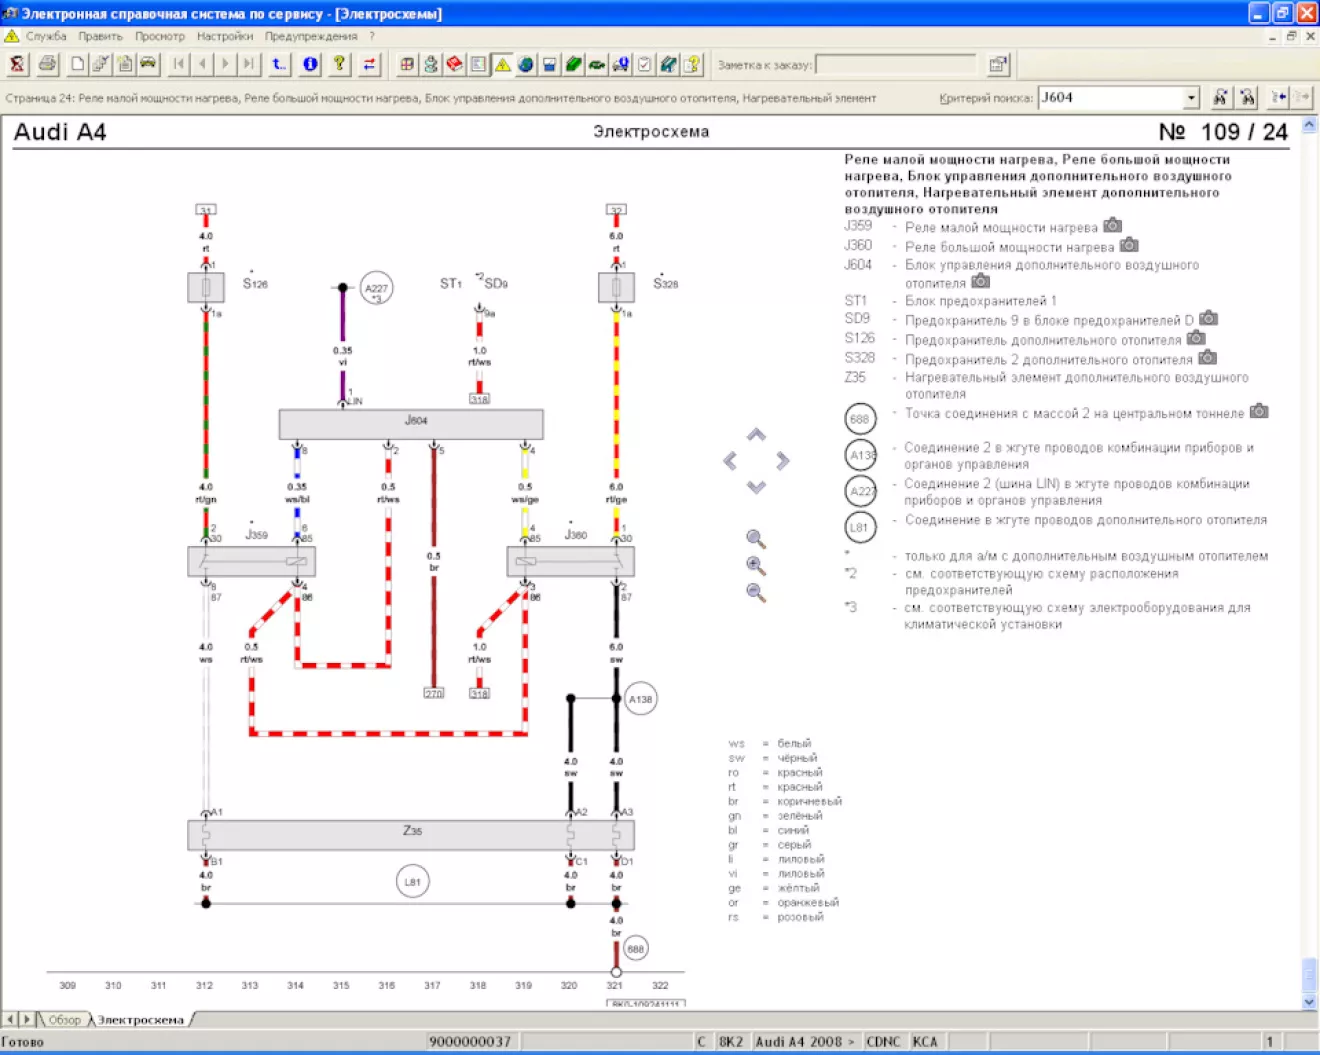
Task: Open camera icon for SD9 fuse
Action: (x=1208, y=319)
